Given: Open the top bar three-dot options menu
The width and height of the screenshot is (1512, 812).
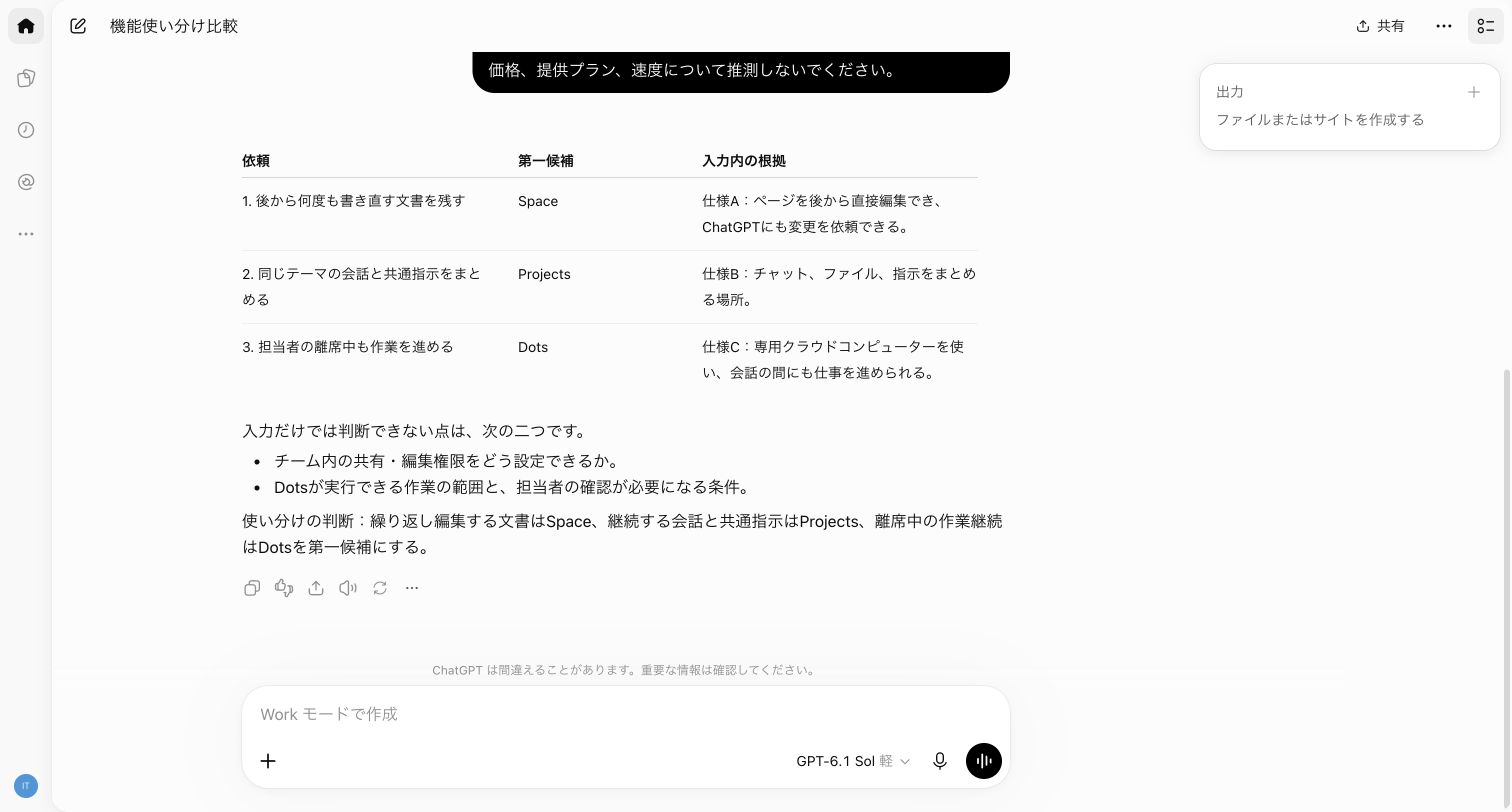Looking at the screenshot, I should click(x=1444, y=26).
